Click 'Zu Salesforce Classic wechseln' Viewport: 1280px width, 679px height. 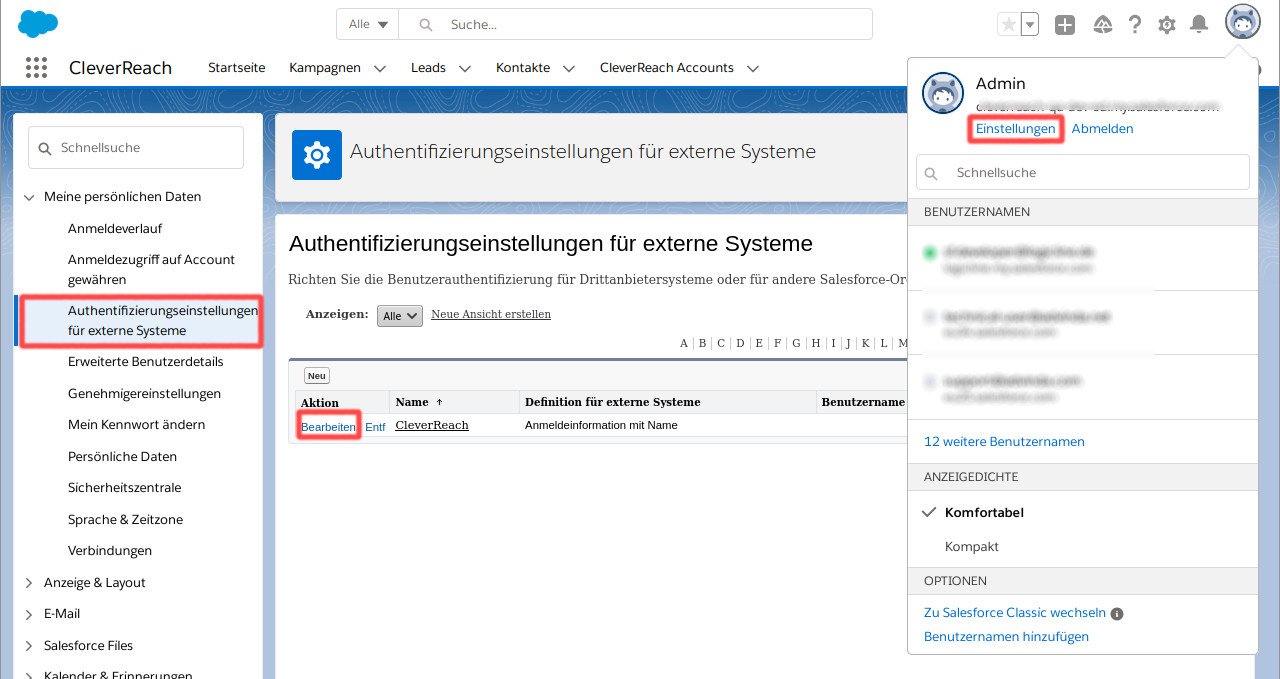click(1015, 613)
